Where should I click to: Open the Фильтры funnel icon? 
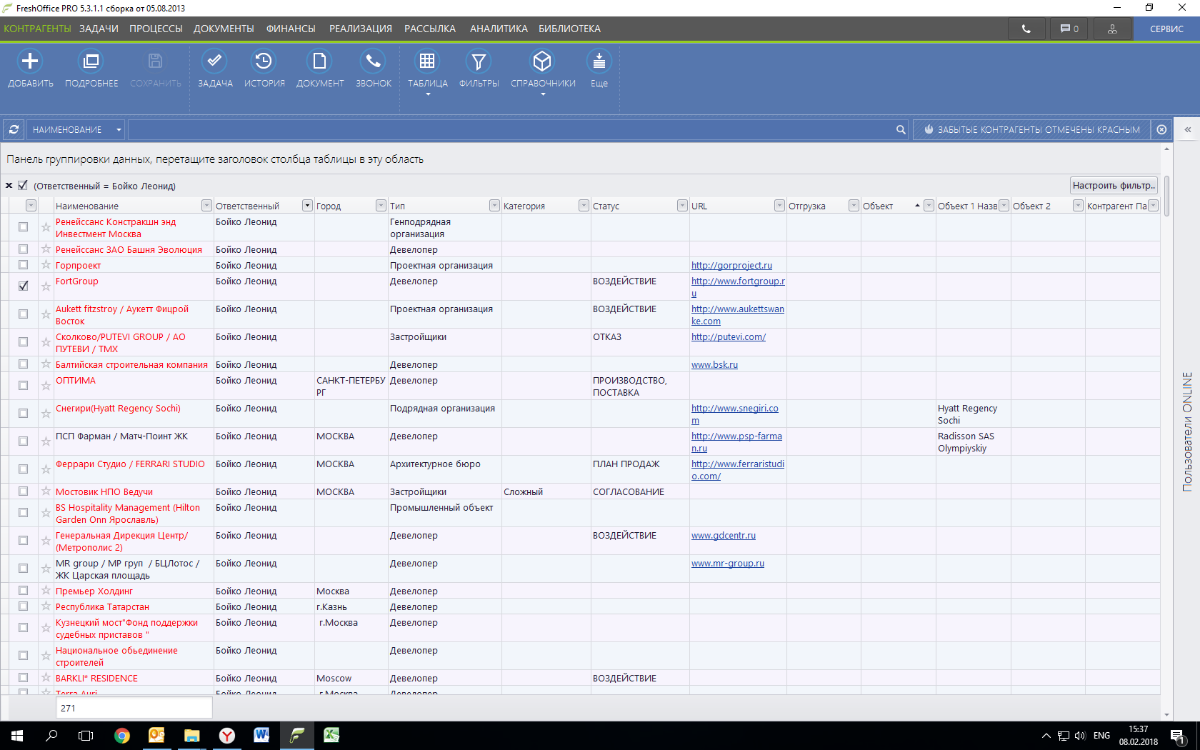[x=479, y=62]
